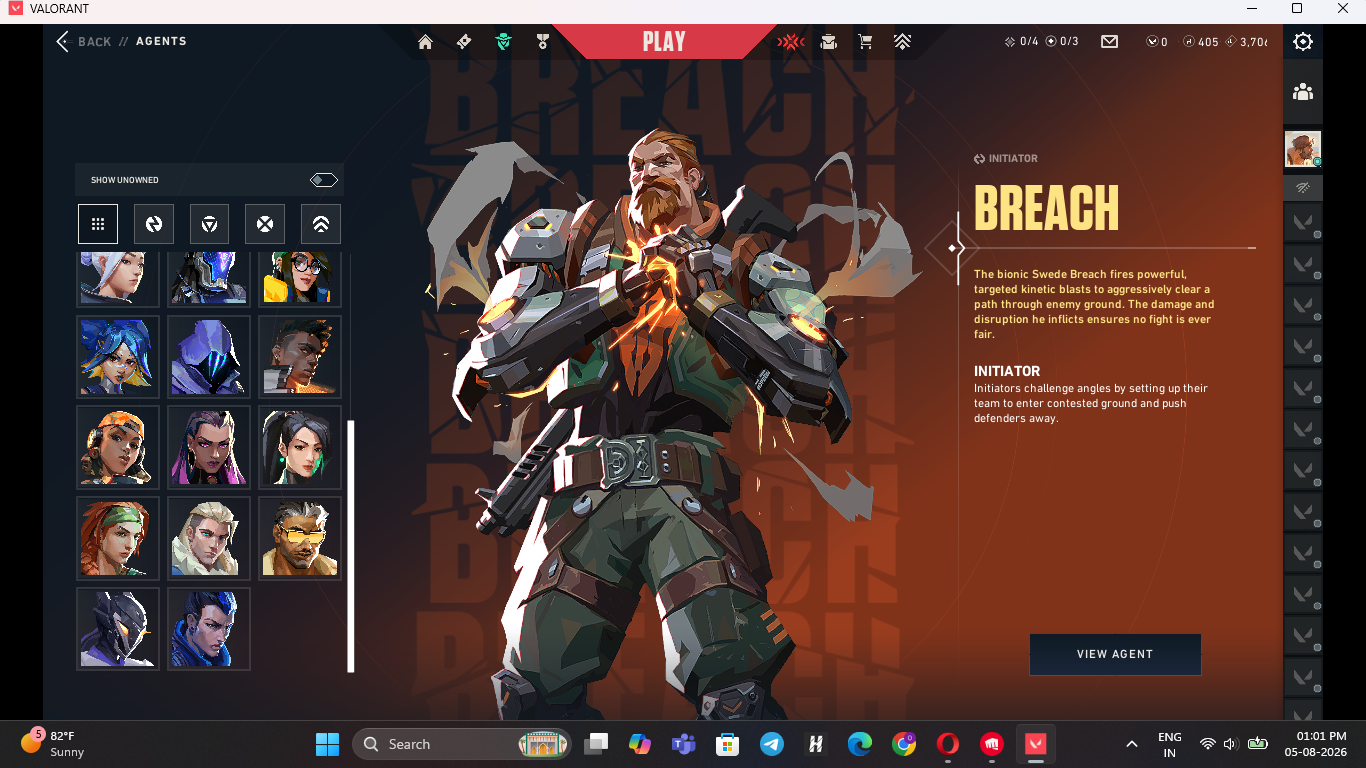Image resolution: width=1366 pixels, height=768 pixels.
Task: Open the ticket-shaped Battlepass icon
Action: (464, 42)
